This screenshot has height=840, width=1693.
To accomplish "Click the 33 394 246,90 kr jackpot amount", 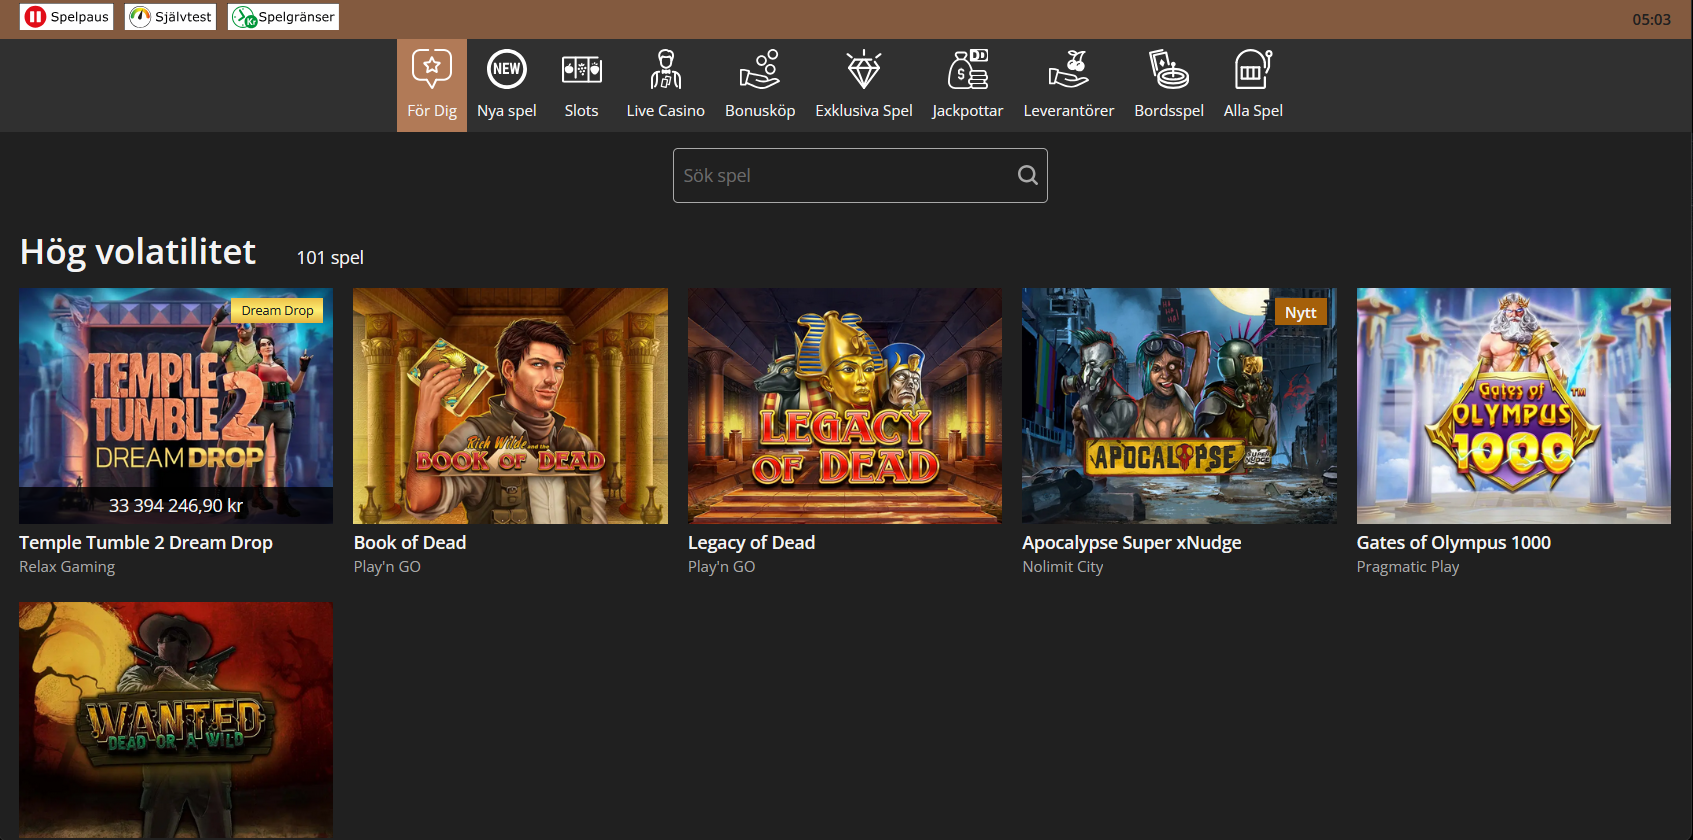I will [176, 506].
